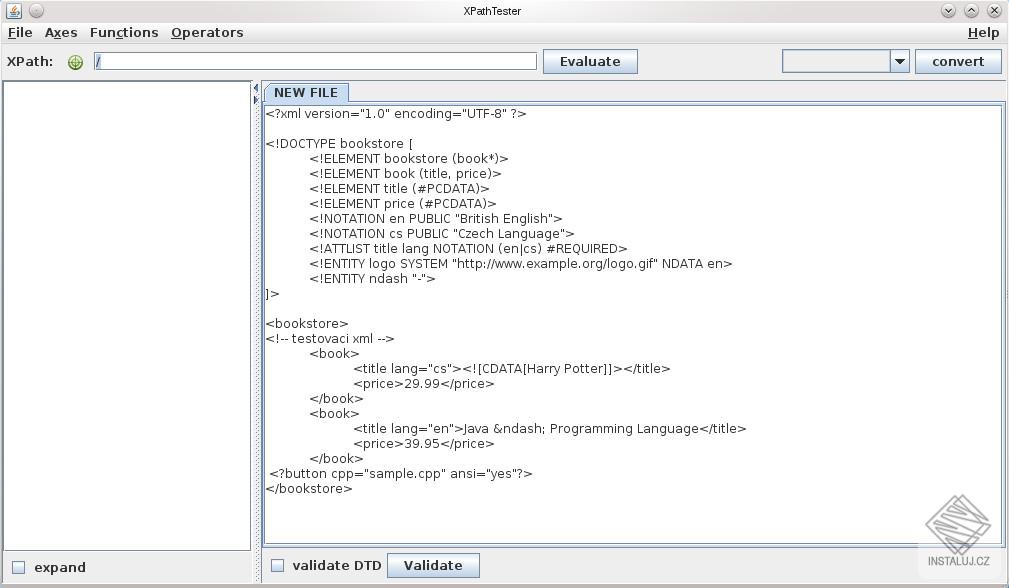This screenshot has height=588, width=1009.
Task: Open the Help menu
Action: click(x=983, y=33)
